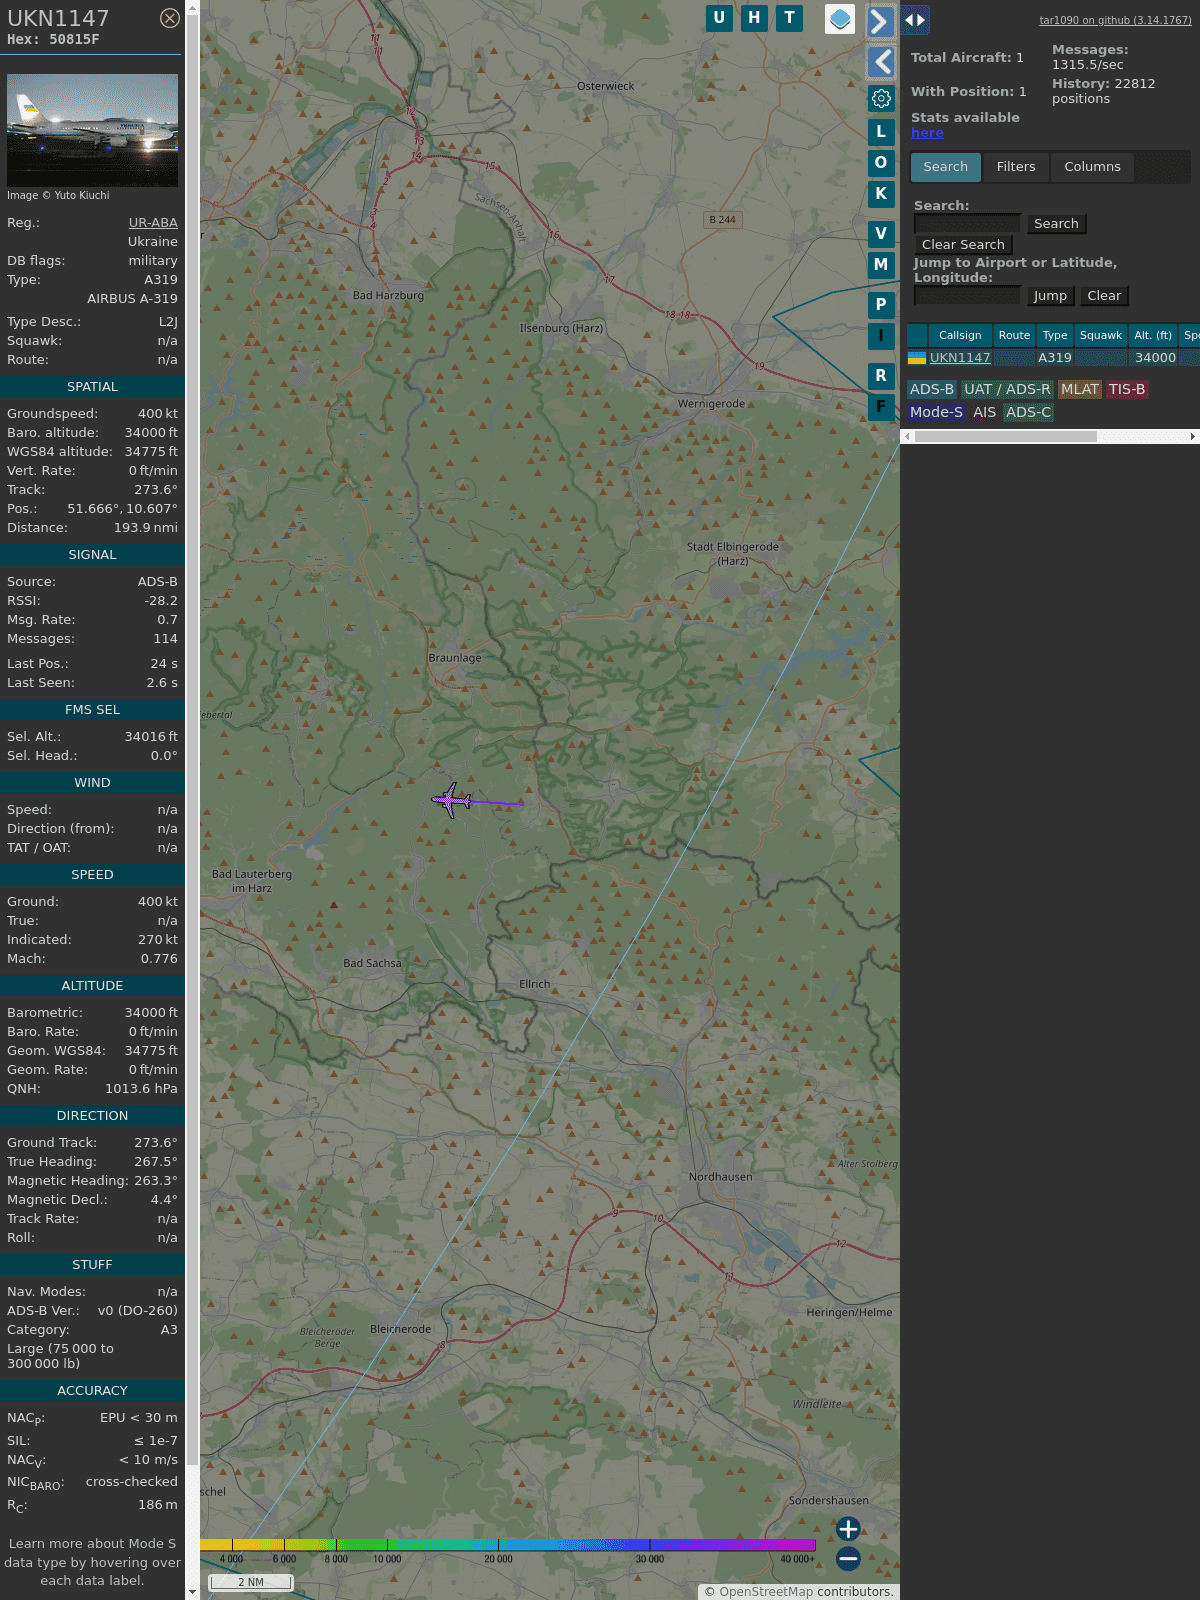Switch to the Filters tab

[x=1015, y=167]
